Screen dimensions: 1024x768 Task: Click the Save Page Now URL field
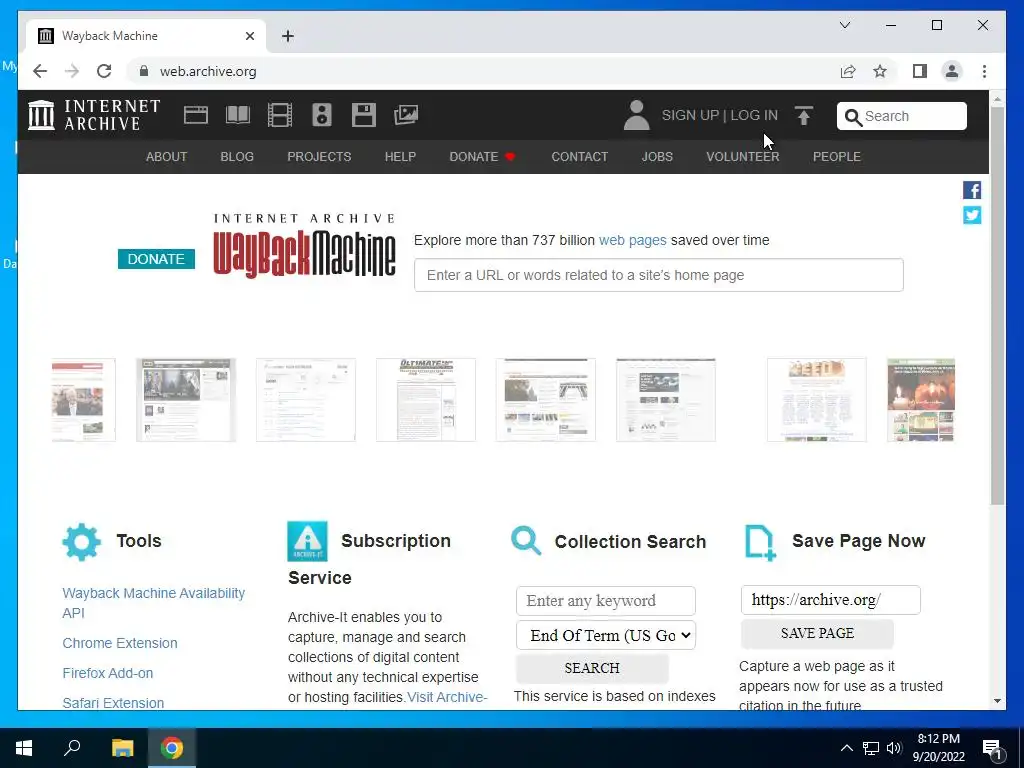click(x=831, y=600)
